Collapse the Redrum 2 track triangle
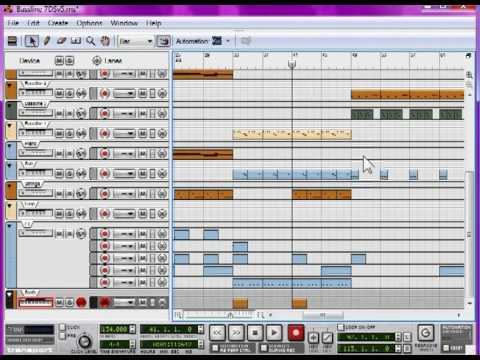480x360 pixels. click(x=10, y=85)
